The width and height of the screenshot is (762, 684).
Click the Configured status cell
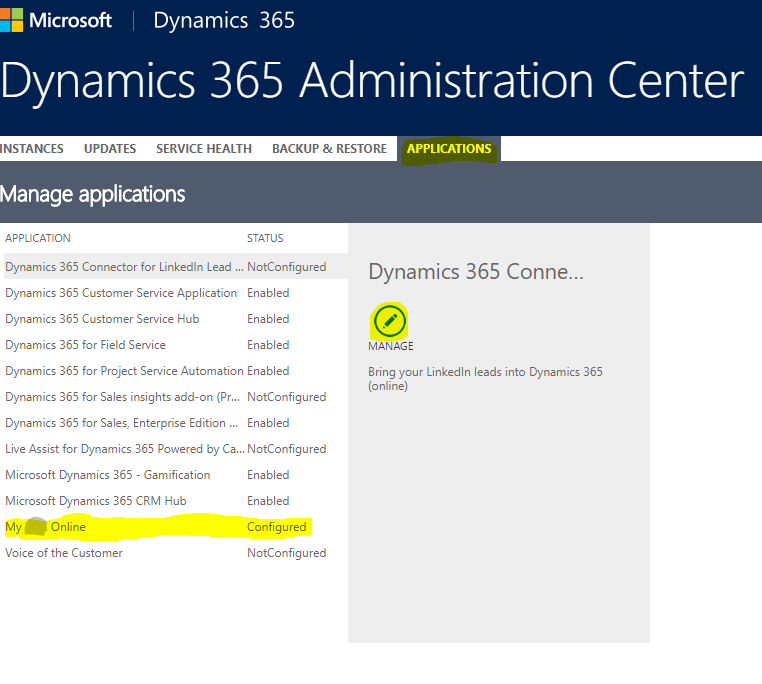277,526
